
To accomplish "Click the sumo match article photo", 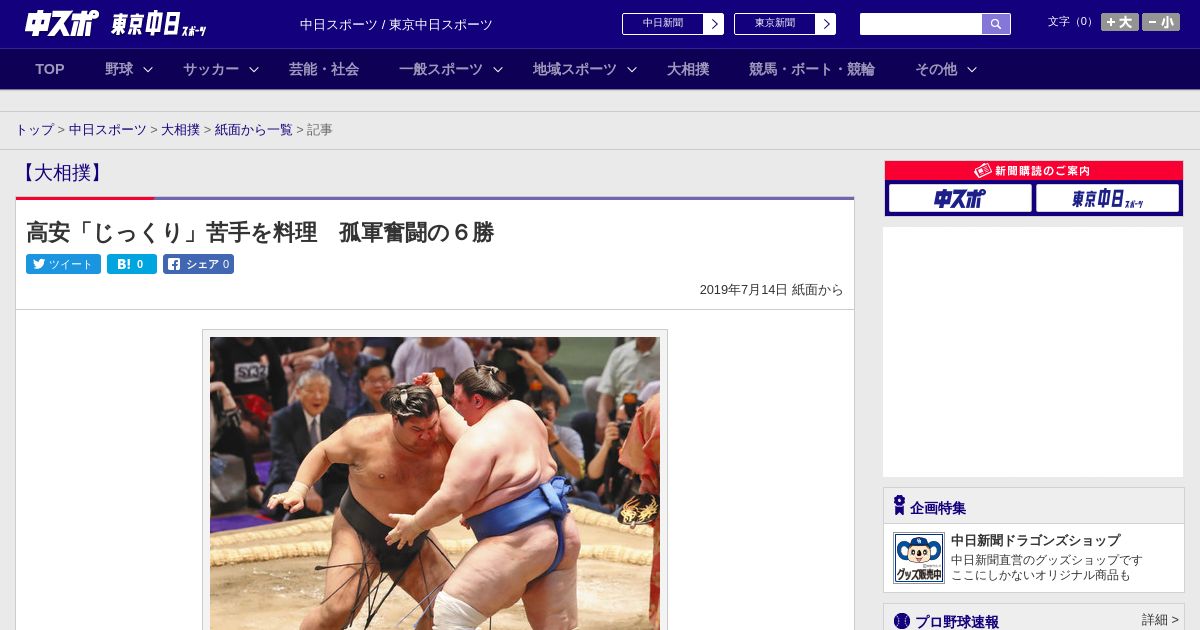I will click(x=435, y=483).
